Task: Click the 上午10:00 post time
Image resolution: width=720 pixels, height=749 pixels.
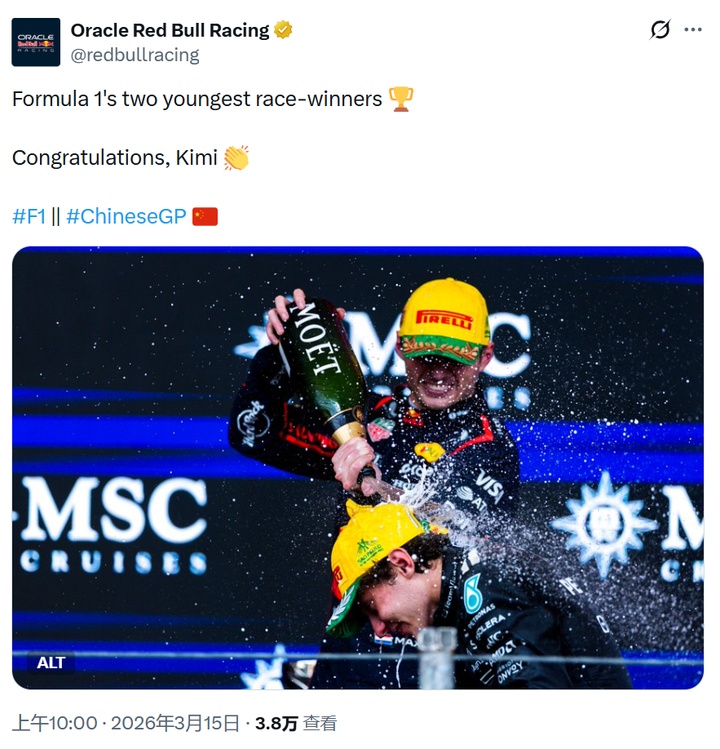Action: (x=54, y=723)
